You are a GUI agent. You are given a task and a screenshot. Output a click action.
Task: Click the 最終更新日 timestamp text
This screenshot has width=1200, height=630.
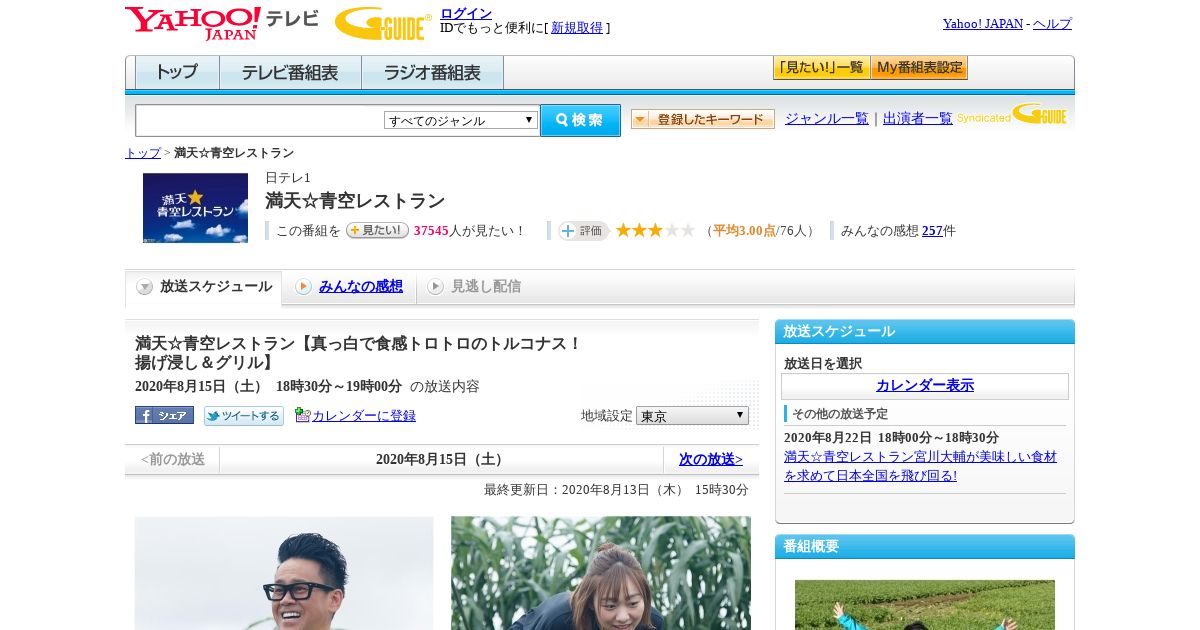[616, 490]
